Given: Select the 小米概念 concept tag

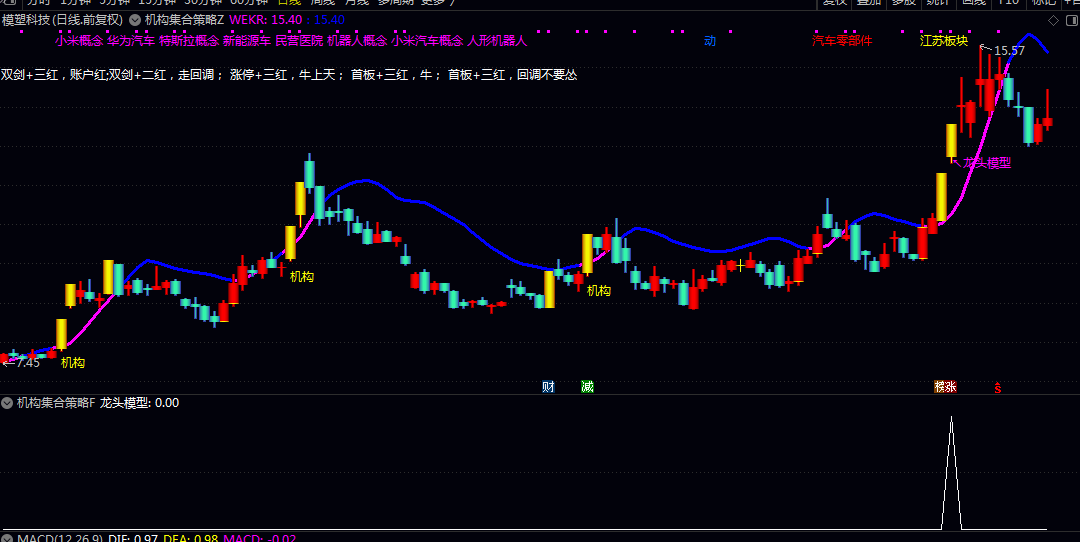Looking at the screenshot, I should click(x=79, y=41).
